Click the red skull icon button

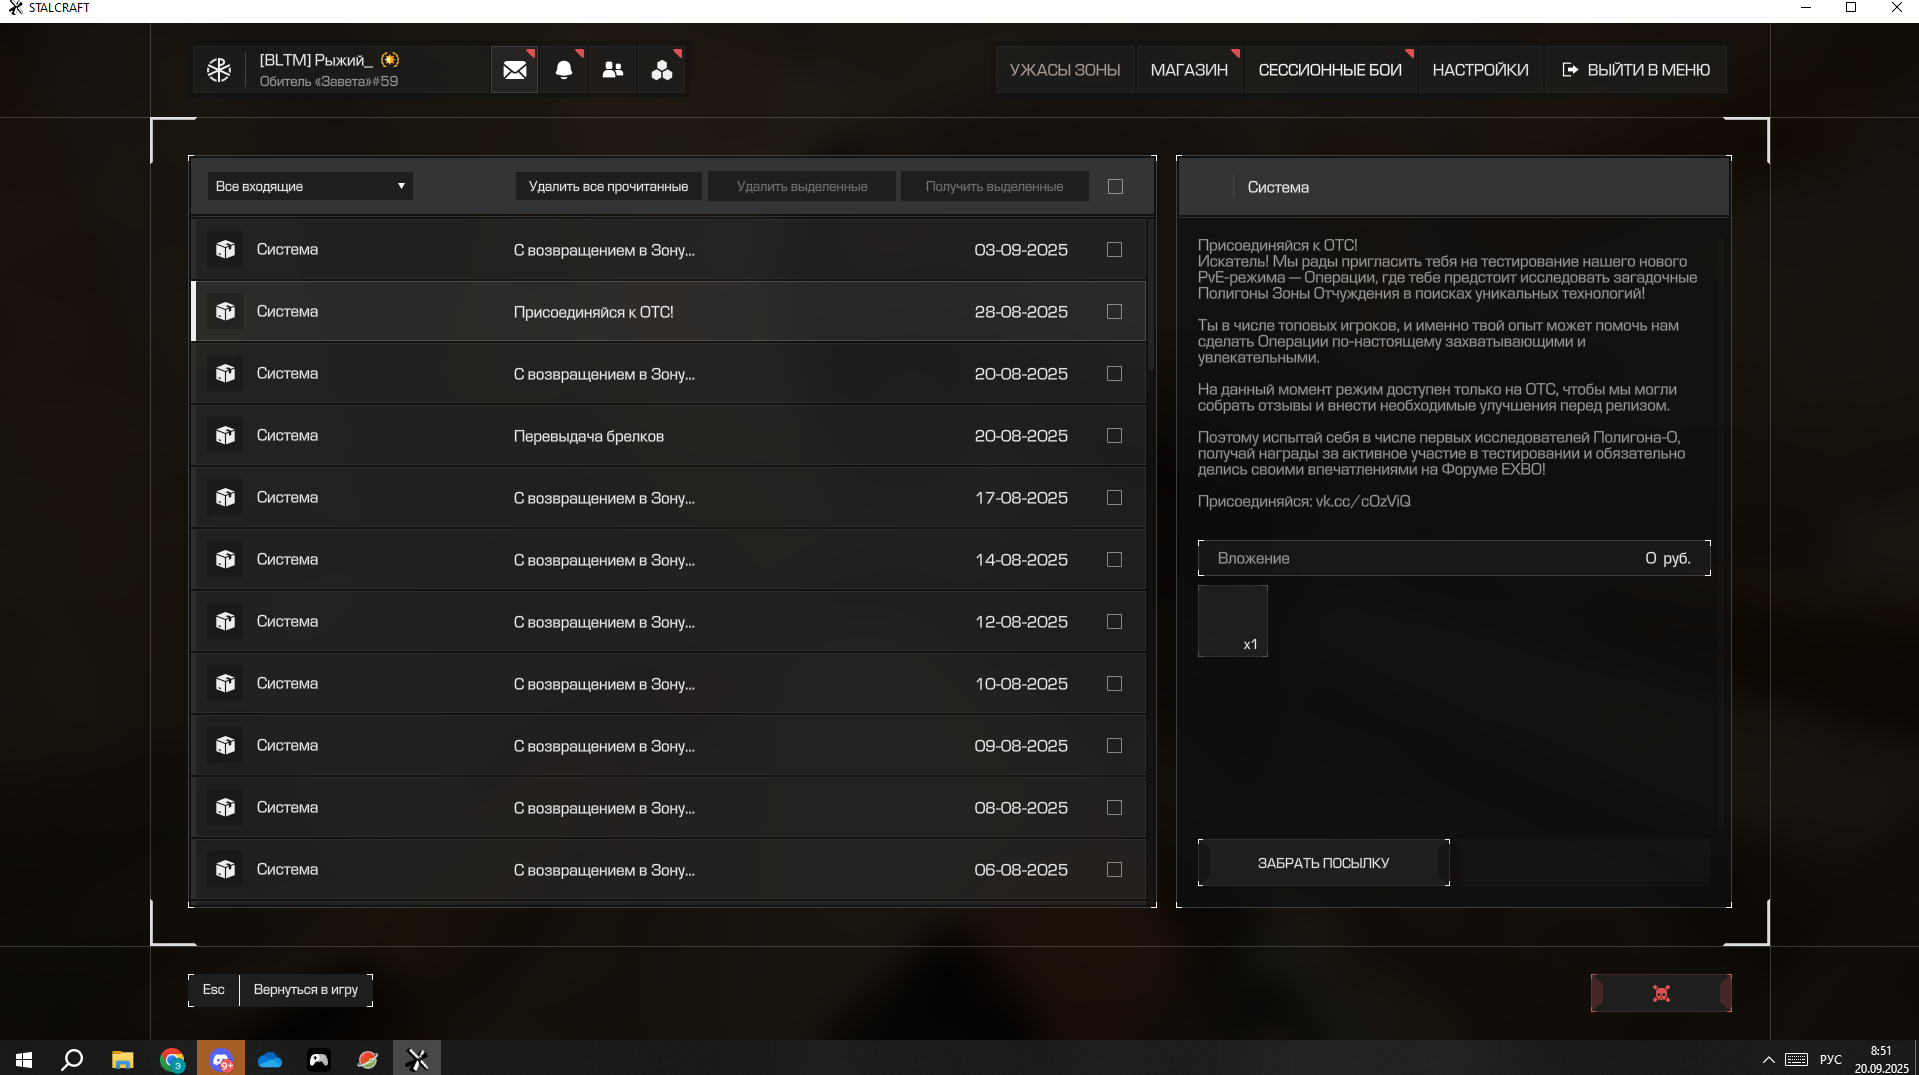pos(1661,993)
